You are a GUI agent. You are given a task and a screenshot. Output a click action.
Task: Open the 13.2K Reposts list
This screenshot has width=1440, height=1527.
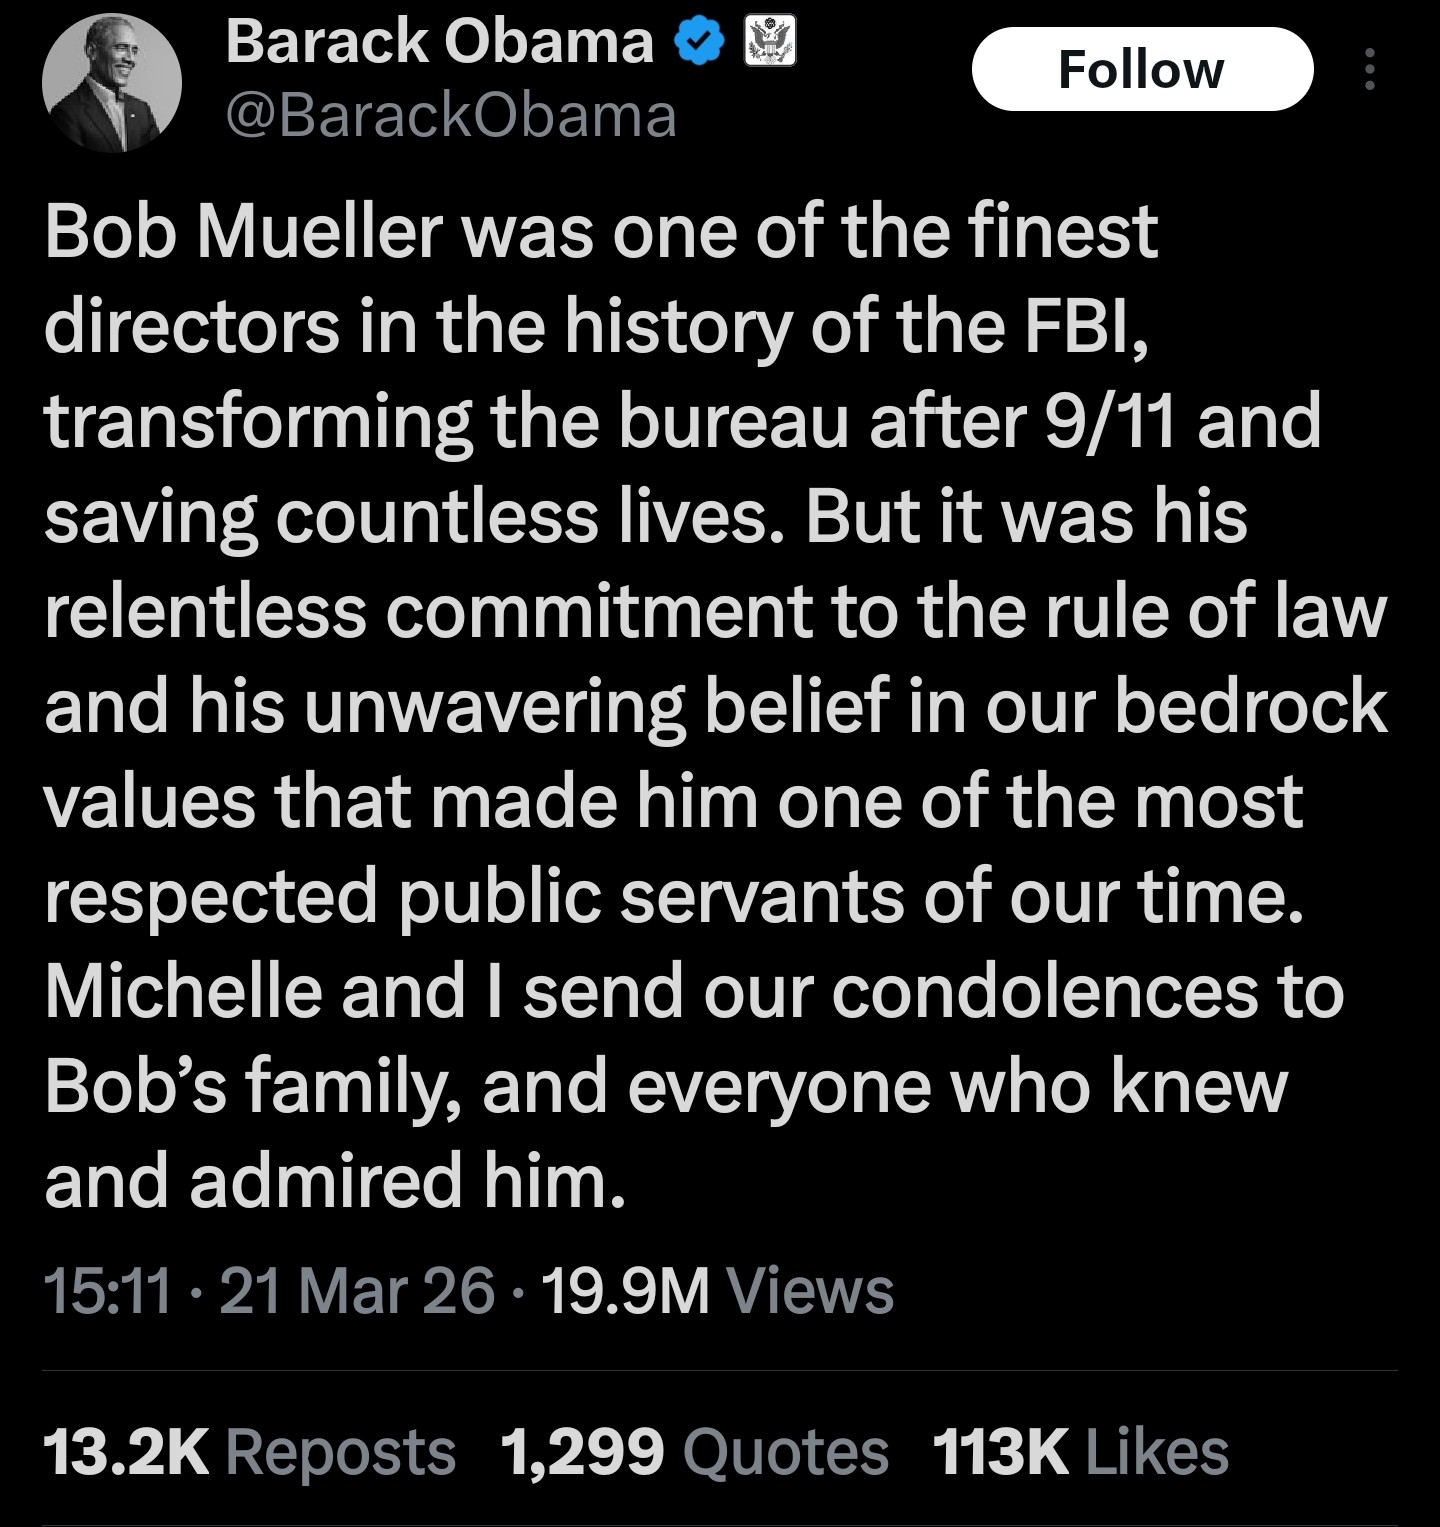click(250, 1452)
